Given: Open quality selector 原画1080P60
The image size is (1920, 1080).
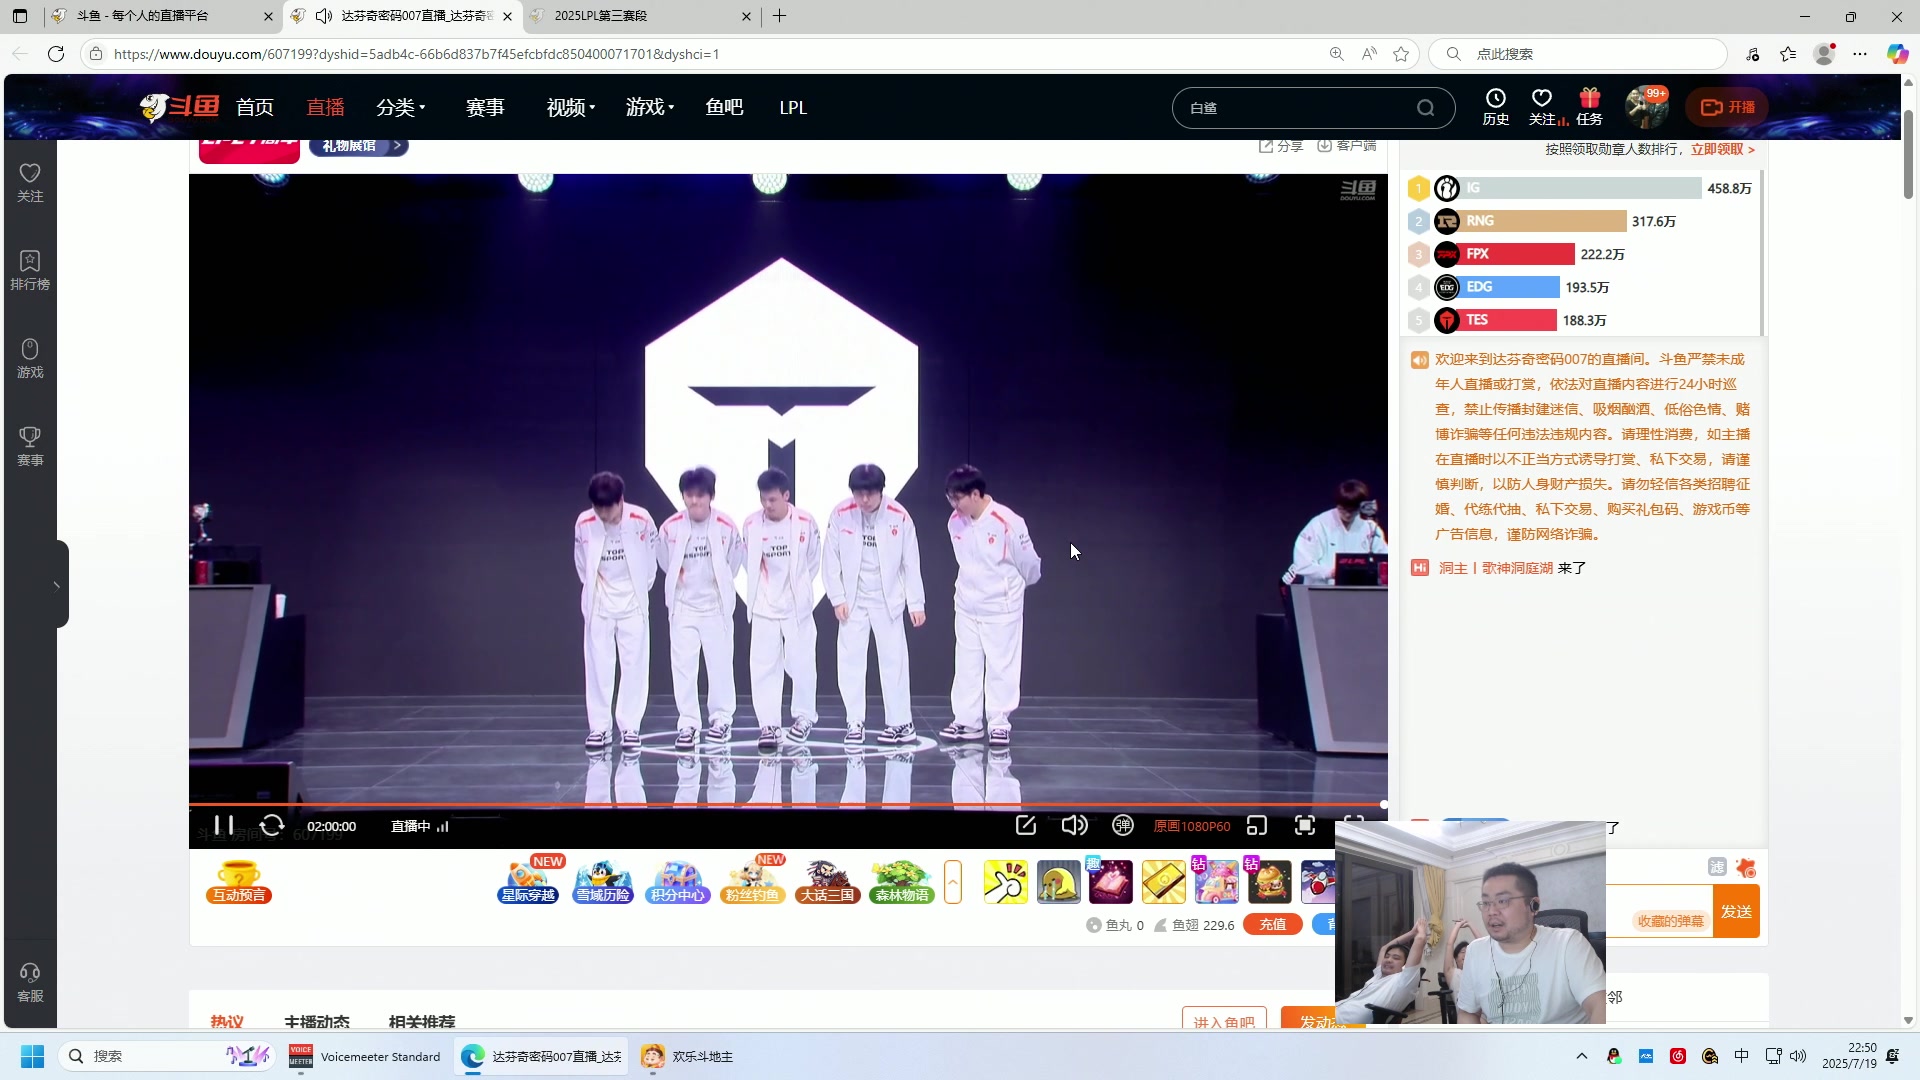Looking at the screenshot, I should 1192,827.
